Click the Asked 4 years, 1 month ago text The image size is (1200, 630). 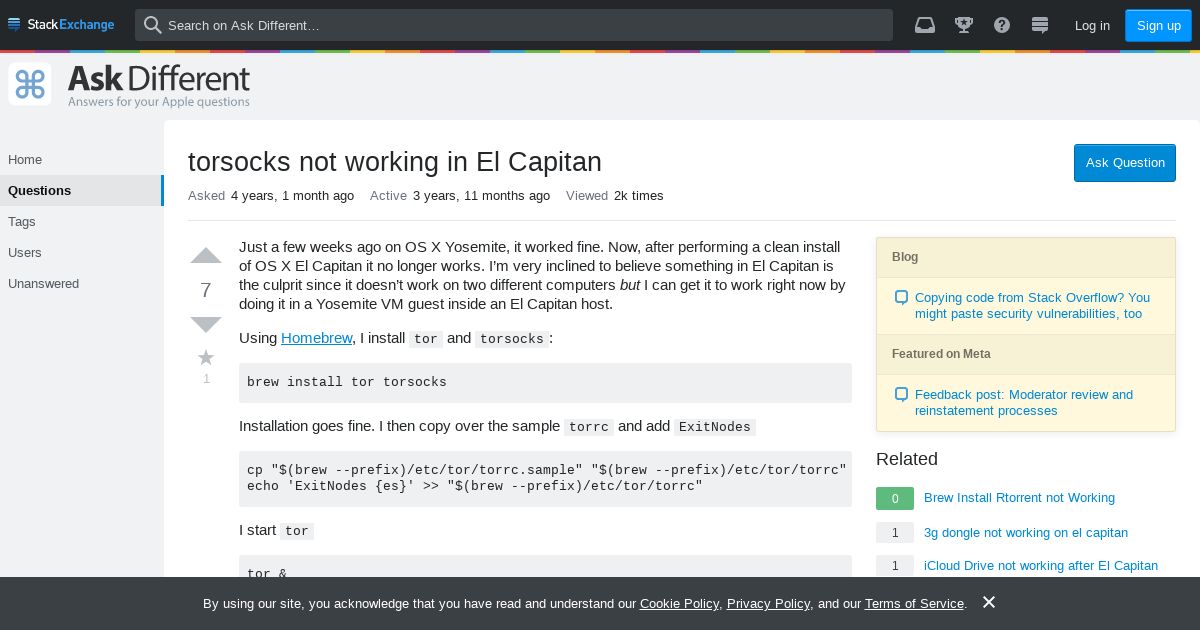[271, 196]
